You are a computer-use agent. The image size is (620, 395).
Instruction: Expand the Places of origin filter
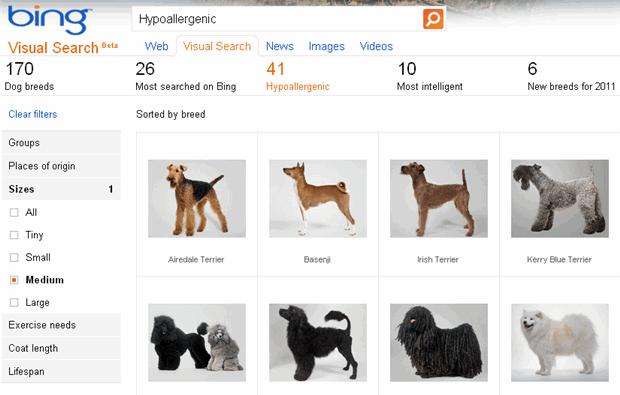click(61, 166)
